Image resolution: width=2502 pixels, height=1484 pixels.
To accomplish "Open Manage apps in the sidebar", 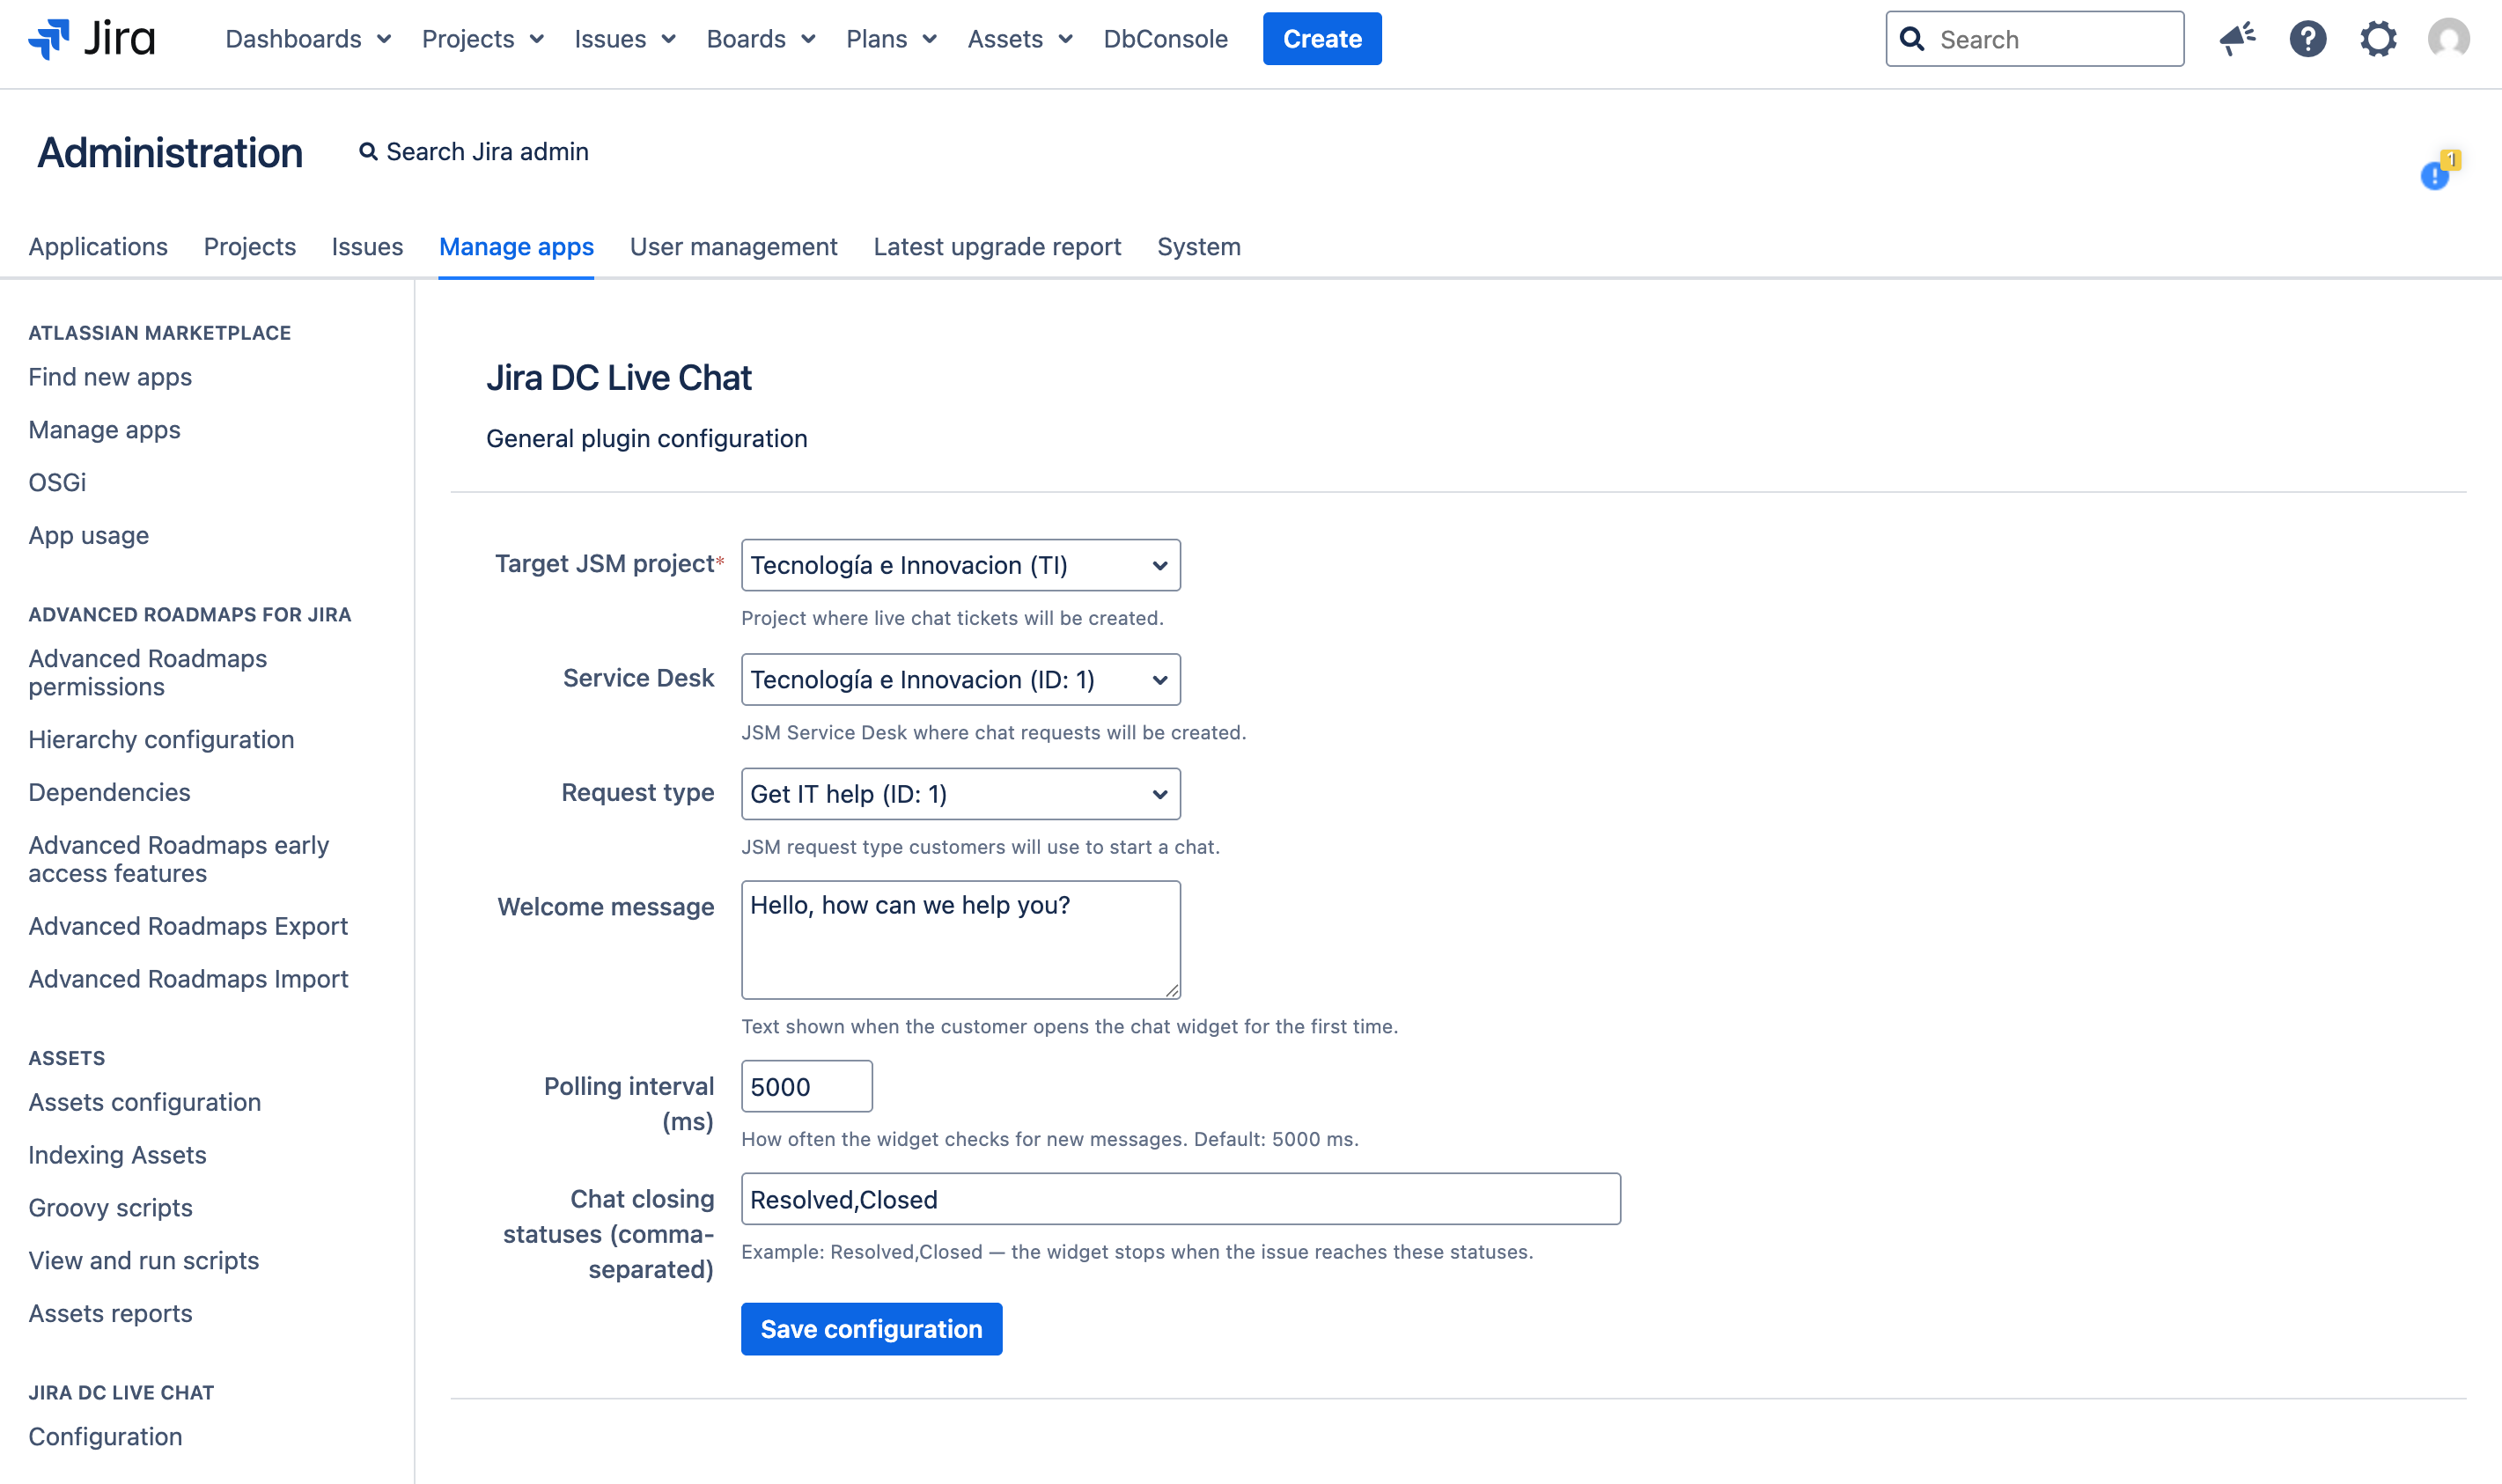I will click(104, 430).
